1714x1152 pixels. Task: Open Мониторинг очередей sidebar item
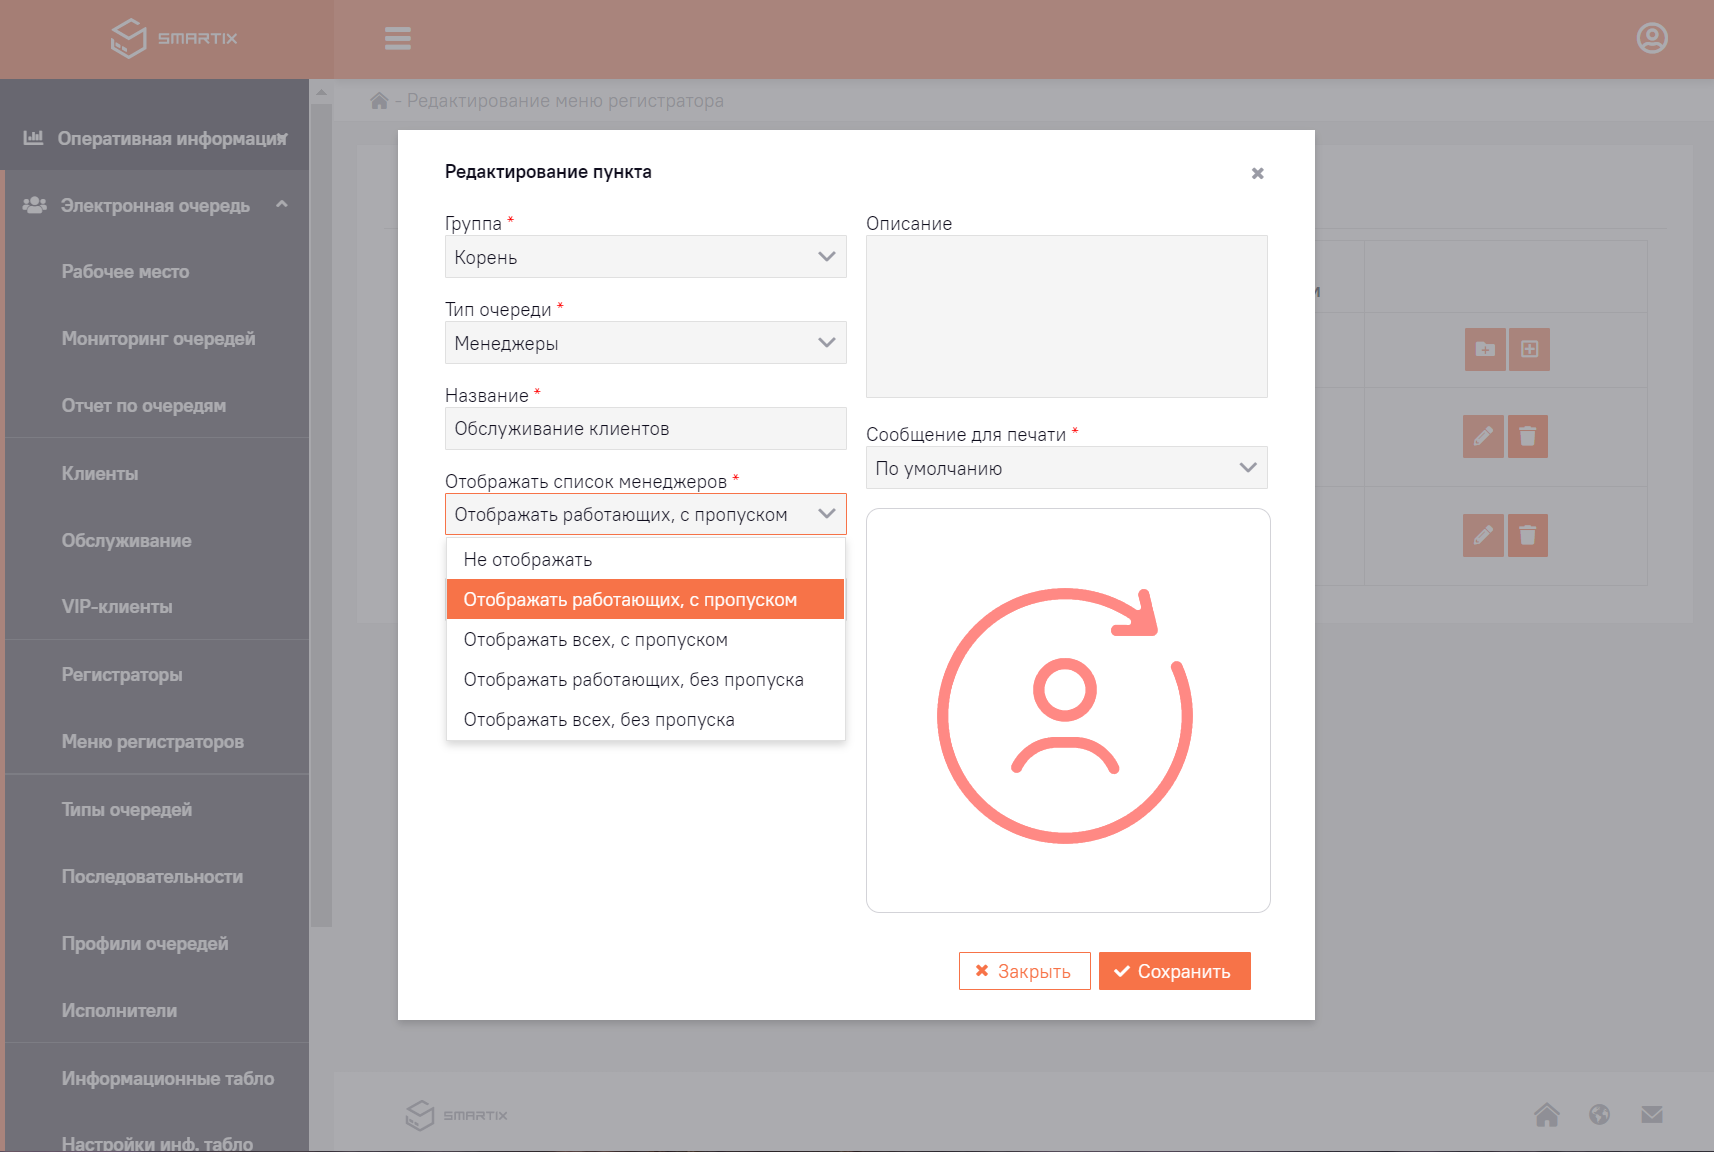pyautogui.click(x=157, y=339)
